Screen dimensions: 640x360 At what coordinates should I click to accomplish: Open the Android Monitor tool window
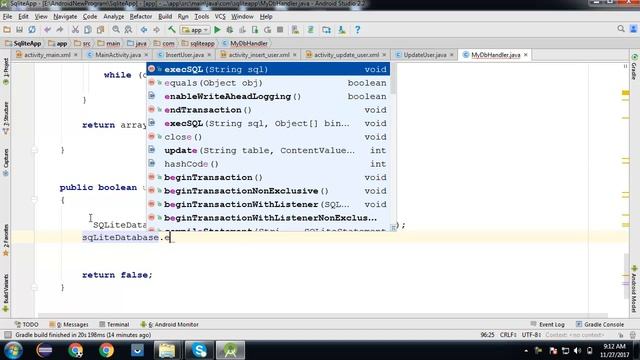(169, 324)
